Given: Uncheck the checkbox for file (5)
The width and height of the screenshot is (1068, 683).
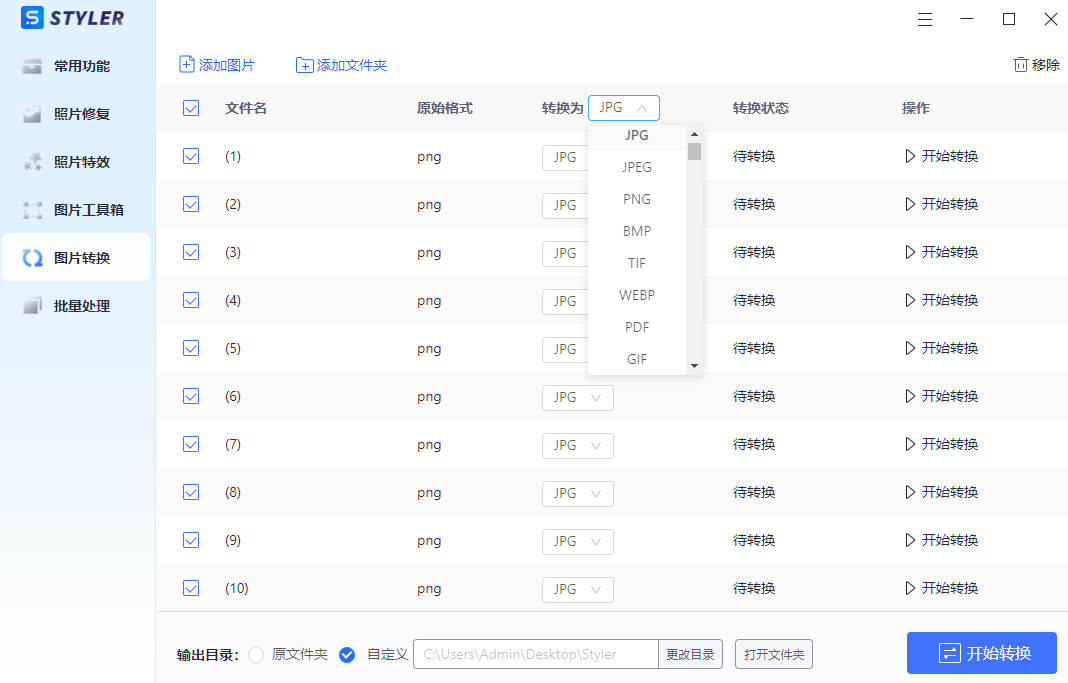Looking at the screenshot, I should [x=191, y=348].
